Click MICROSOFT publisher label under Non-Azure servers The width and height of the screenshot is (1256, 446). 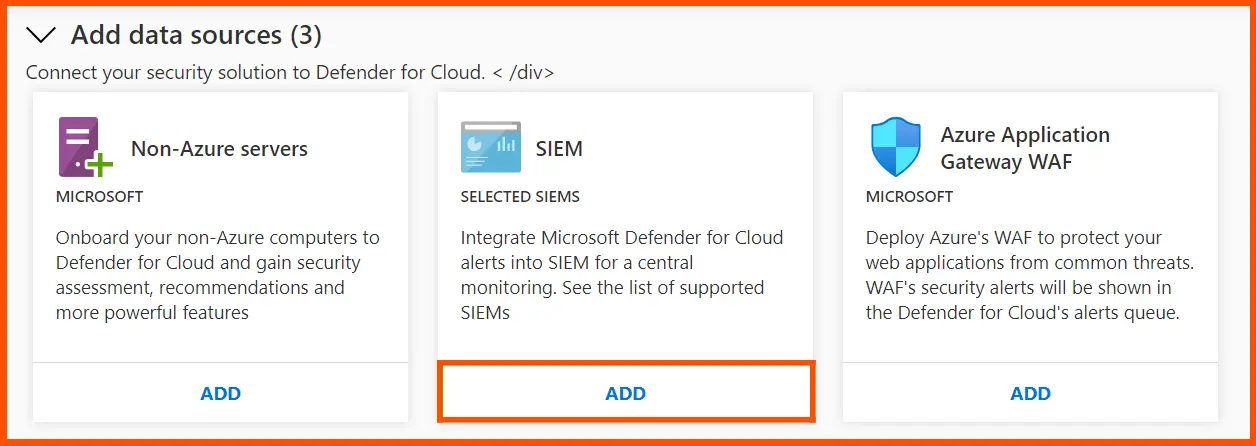click(x=100, y=197)
